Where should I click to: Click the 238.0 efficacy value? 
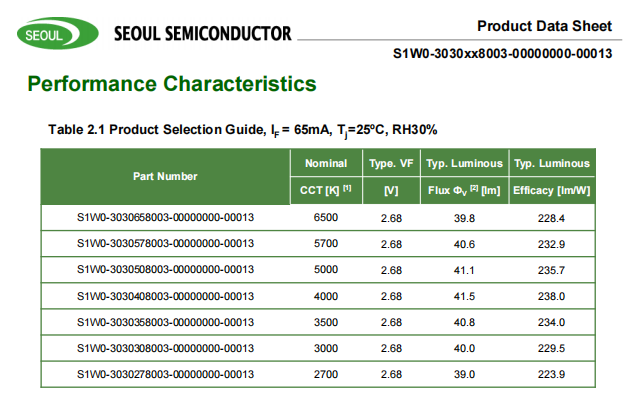(551, 296)
